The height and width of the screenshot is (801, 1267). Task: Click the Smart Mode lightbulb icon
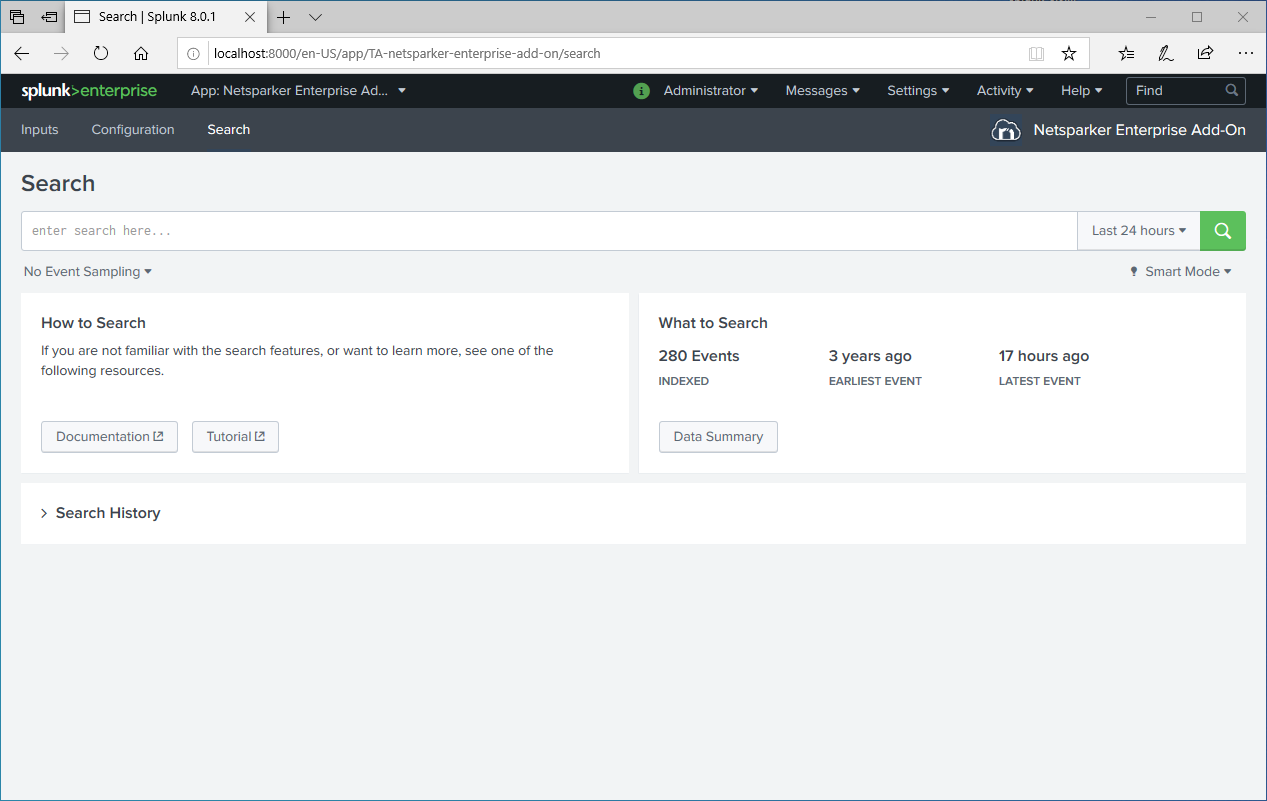1133,271
